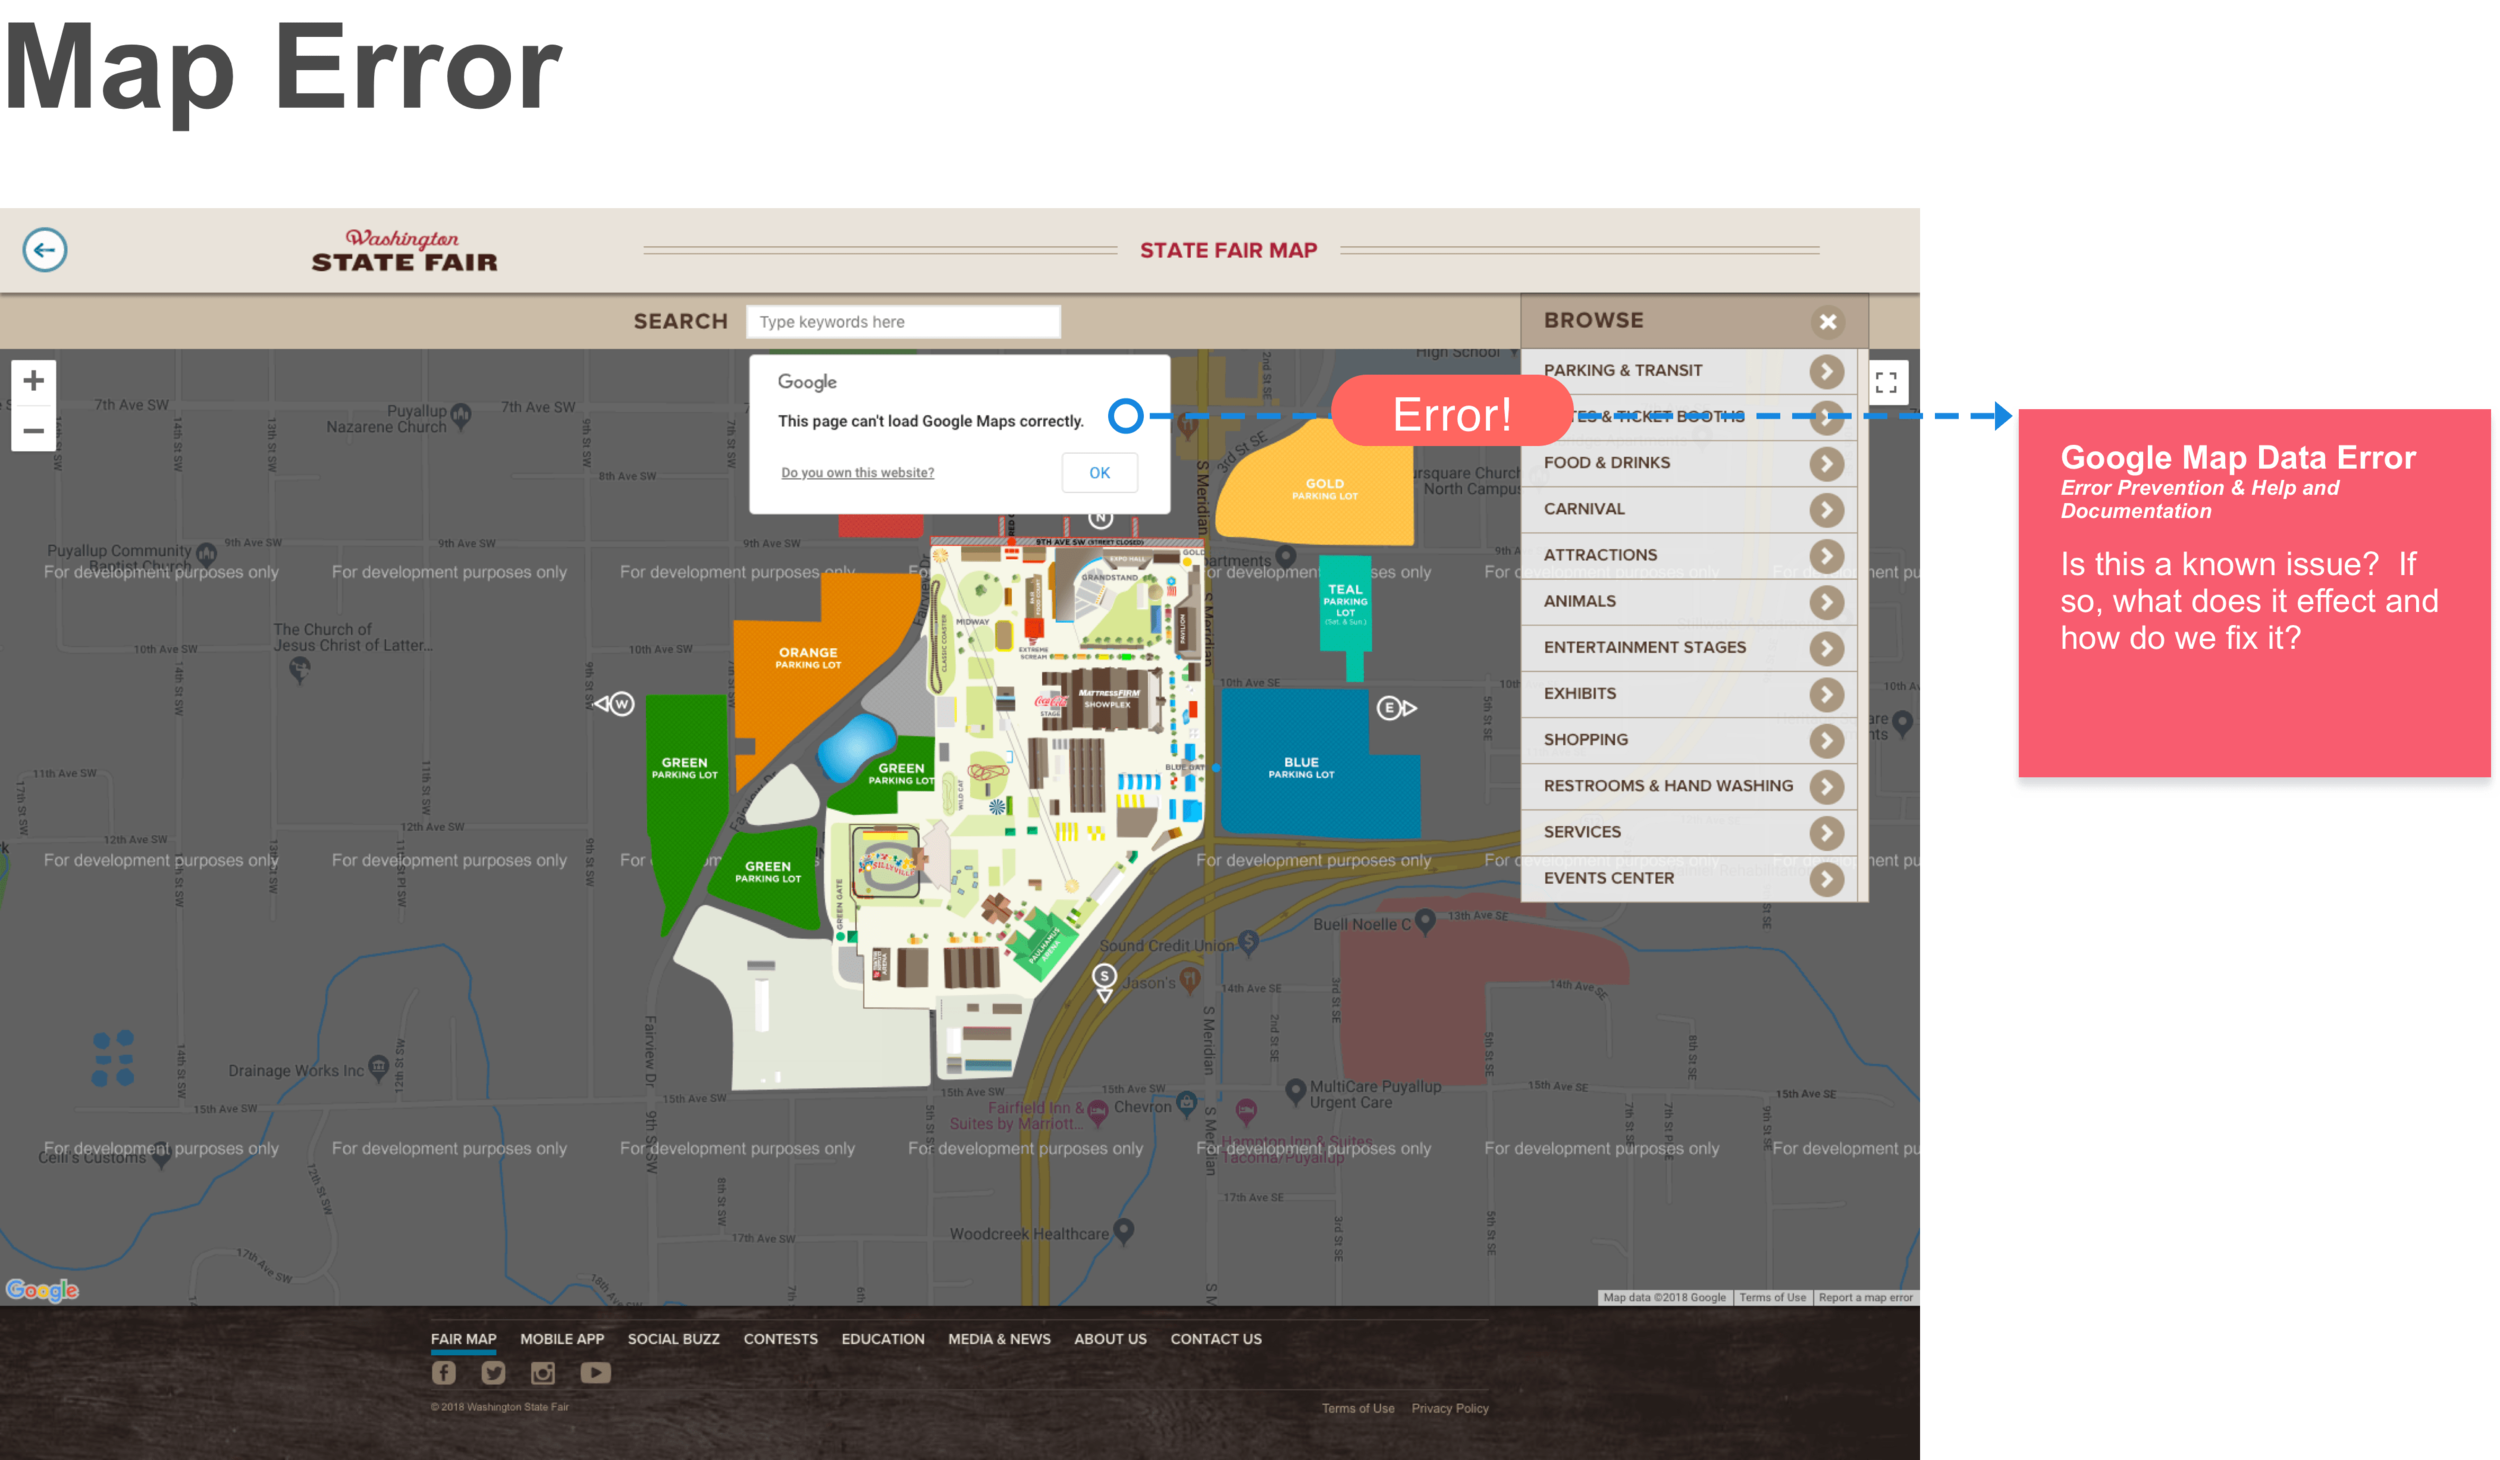The image size is (2500, 1460).
Task: Open the Instagram icon in footer
Action: click(543, 1373)
